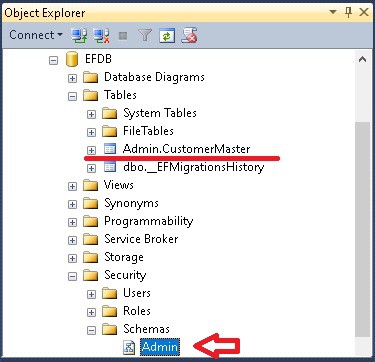Select the System Tables label

coord(160,113)
